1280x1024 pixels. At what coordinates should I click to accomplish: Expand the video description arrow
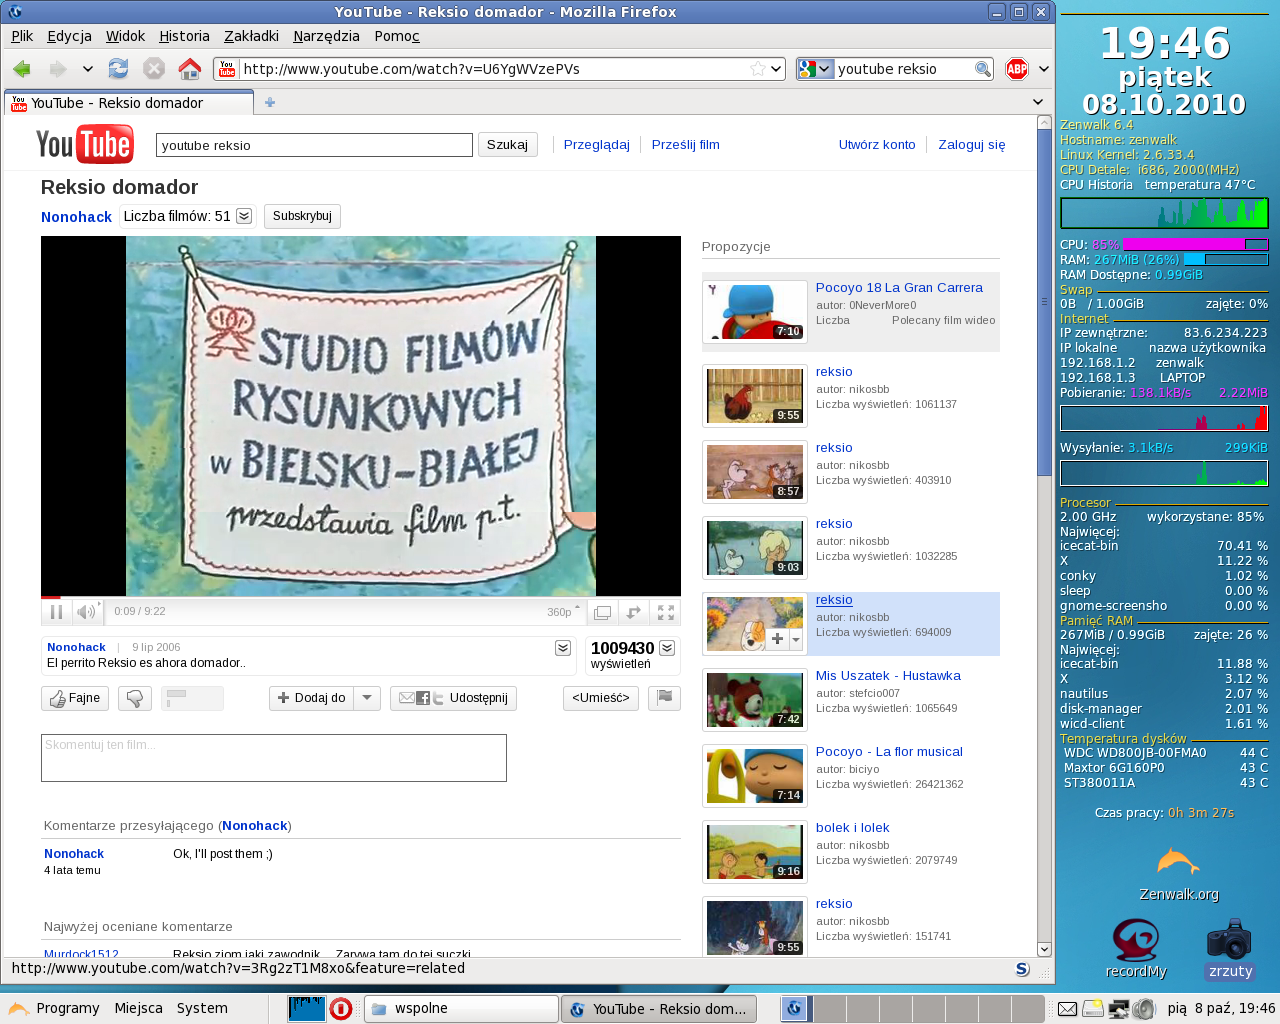[563, 648]
